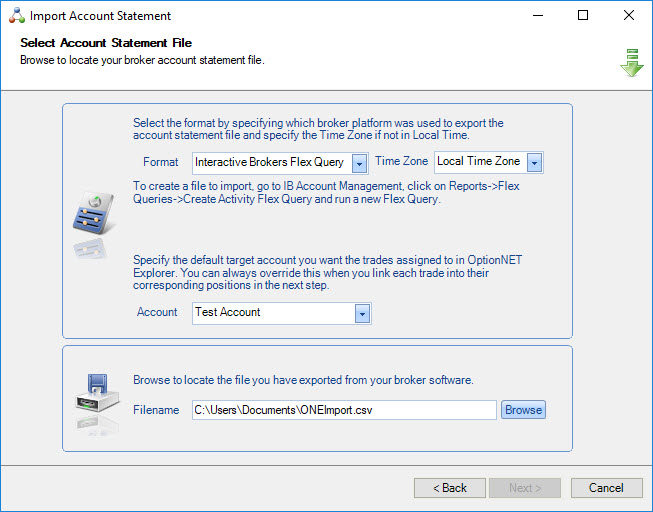Open the Format dropdown arrow
653x512 pixels.
tap(359, 163)
